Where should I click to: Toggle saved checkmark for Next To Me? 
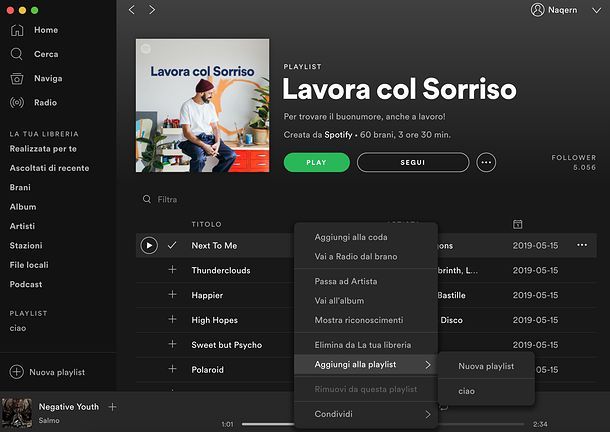tap(172, 245)
